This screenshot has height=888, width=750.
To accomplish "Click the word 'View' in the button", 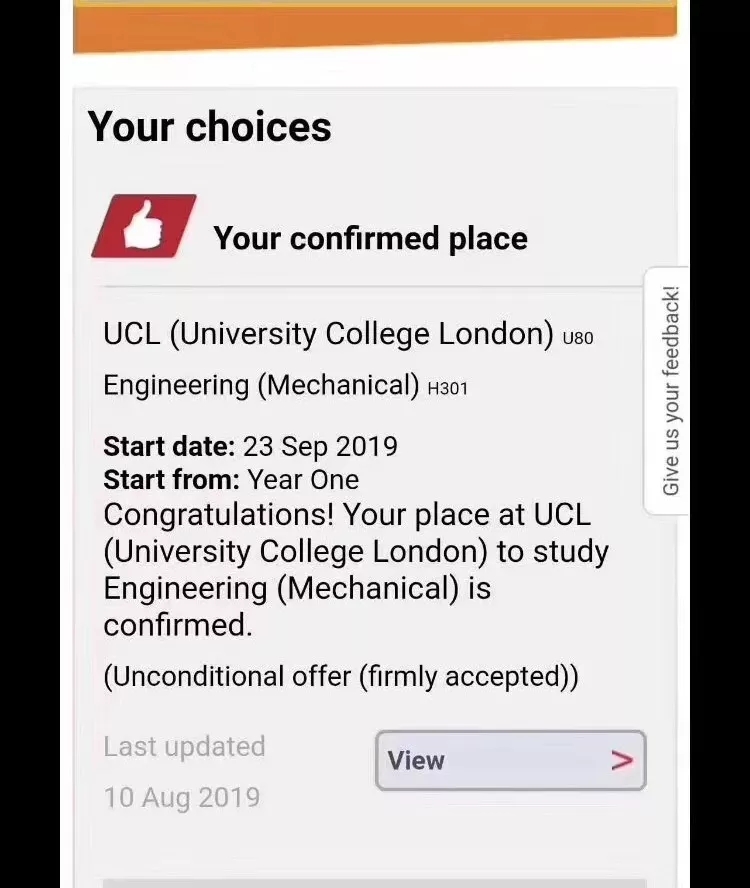I will (416, 761).
